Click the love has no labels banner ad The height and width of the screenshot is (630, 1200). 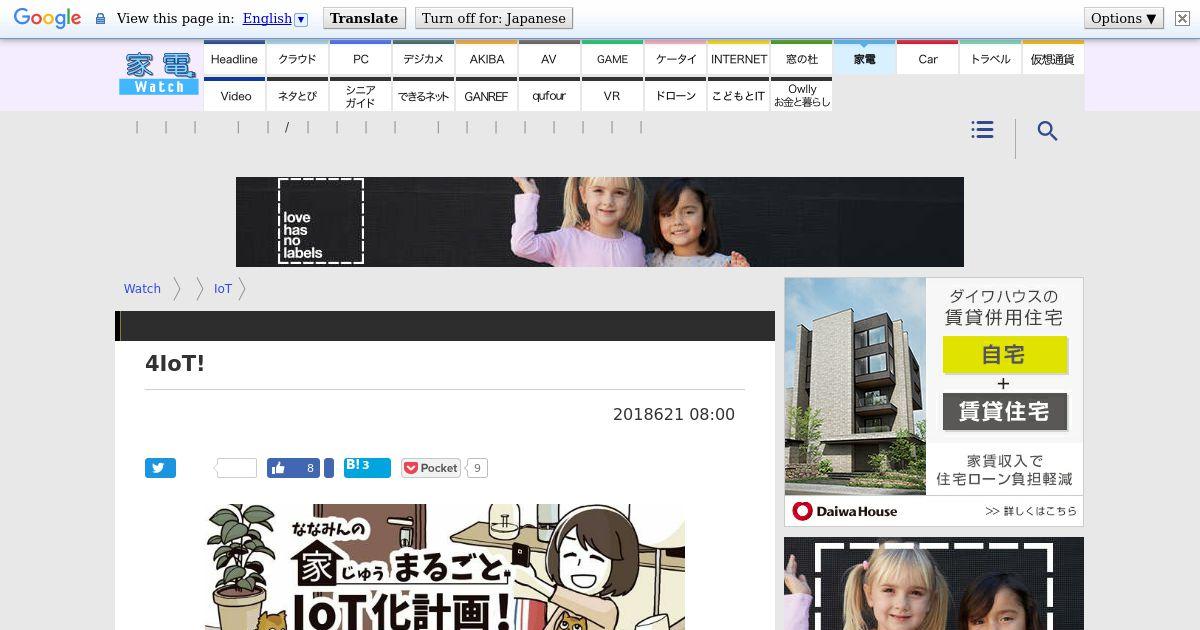600,222
